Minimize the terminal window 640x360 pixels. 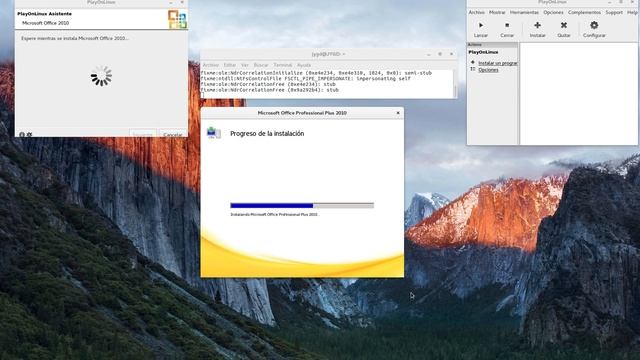(x=429, y=54)
